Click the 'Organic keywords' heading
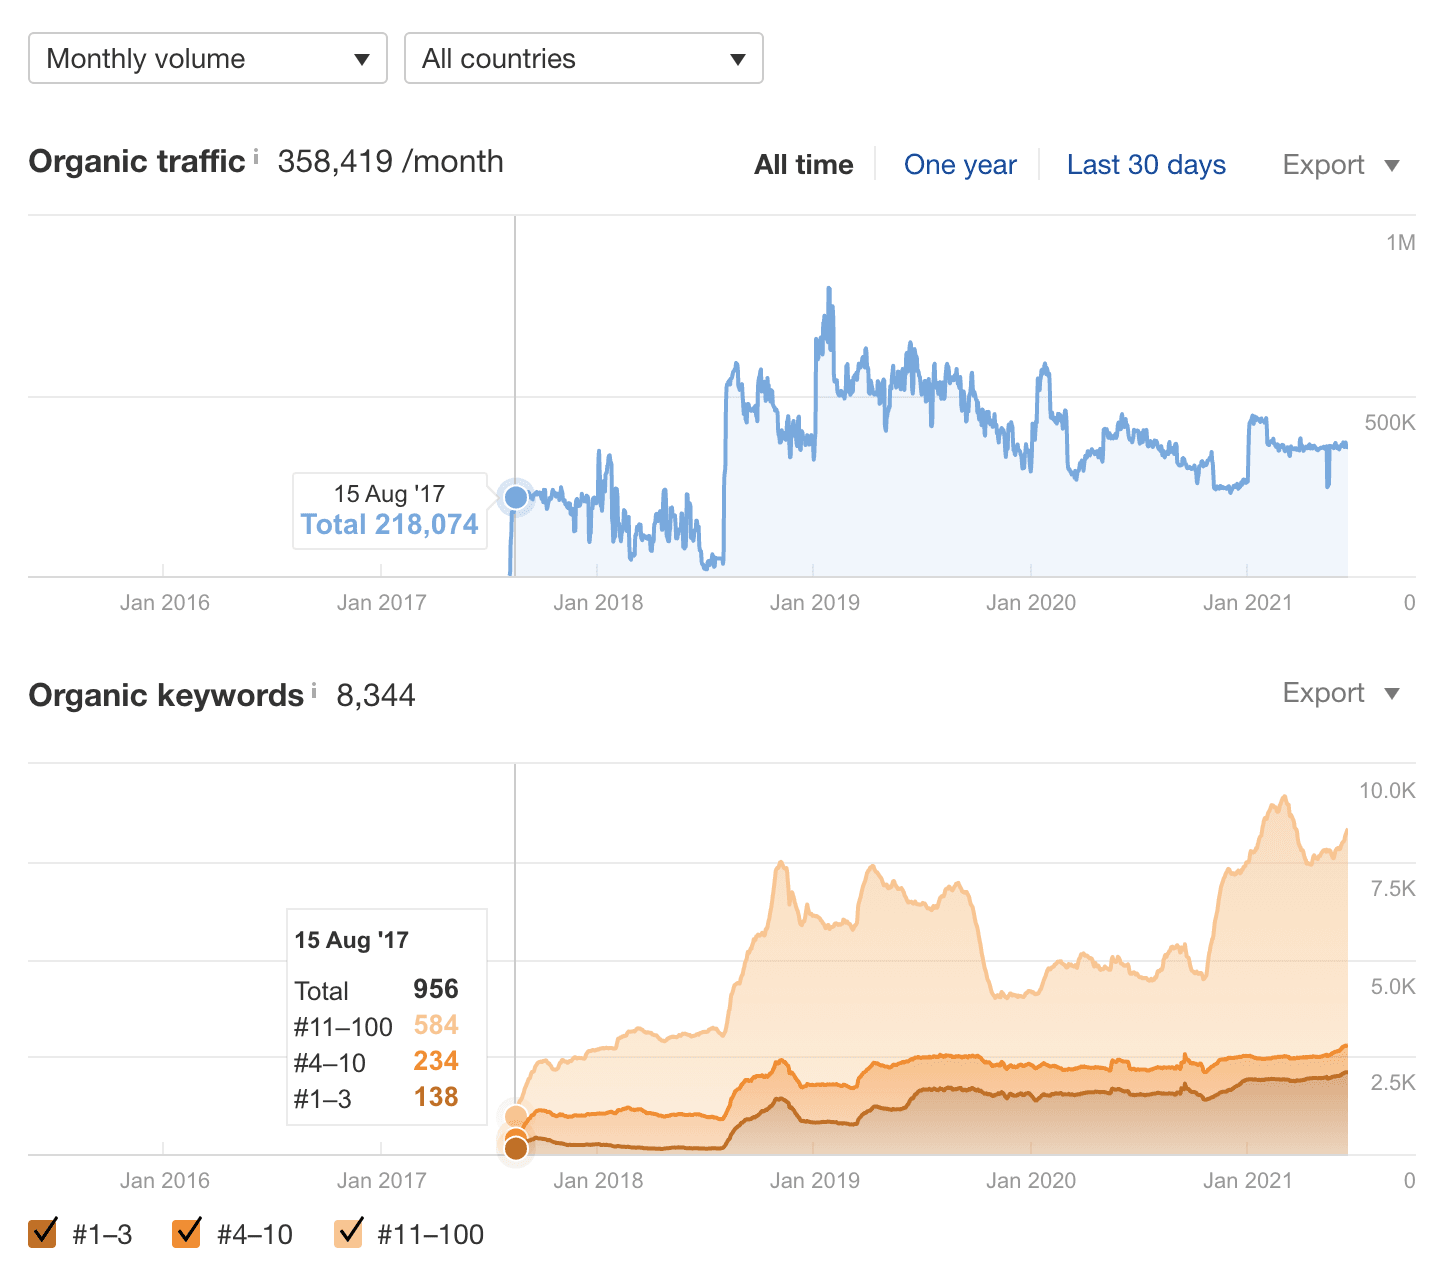 [166, 695]
